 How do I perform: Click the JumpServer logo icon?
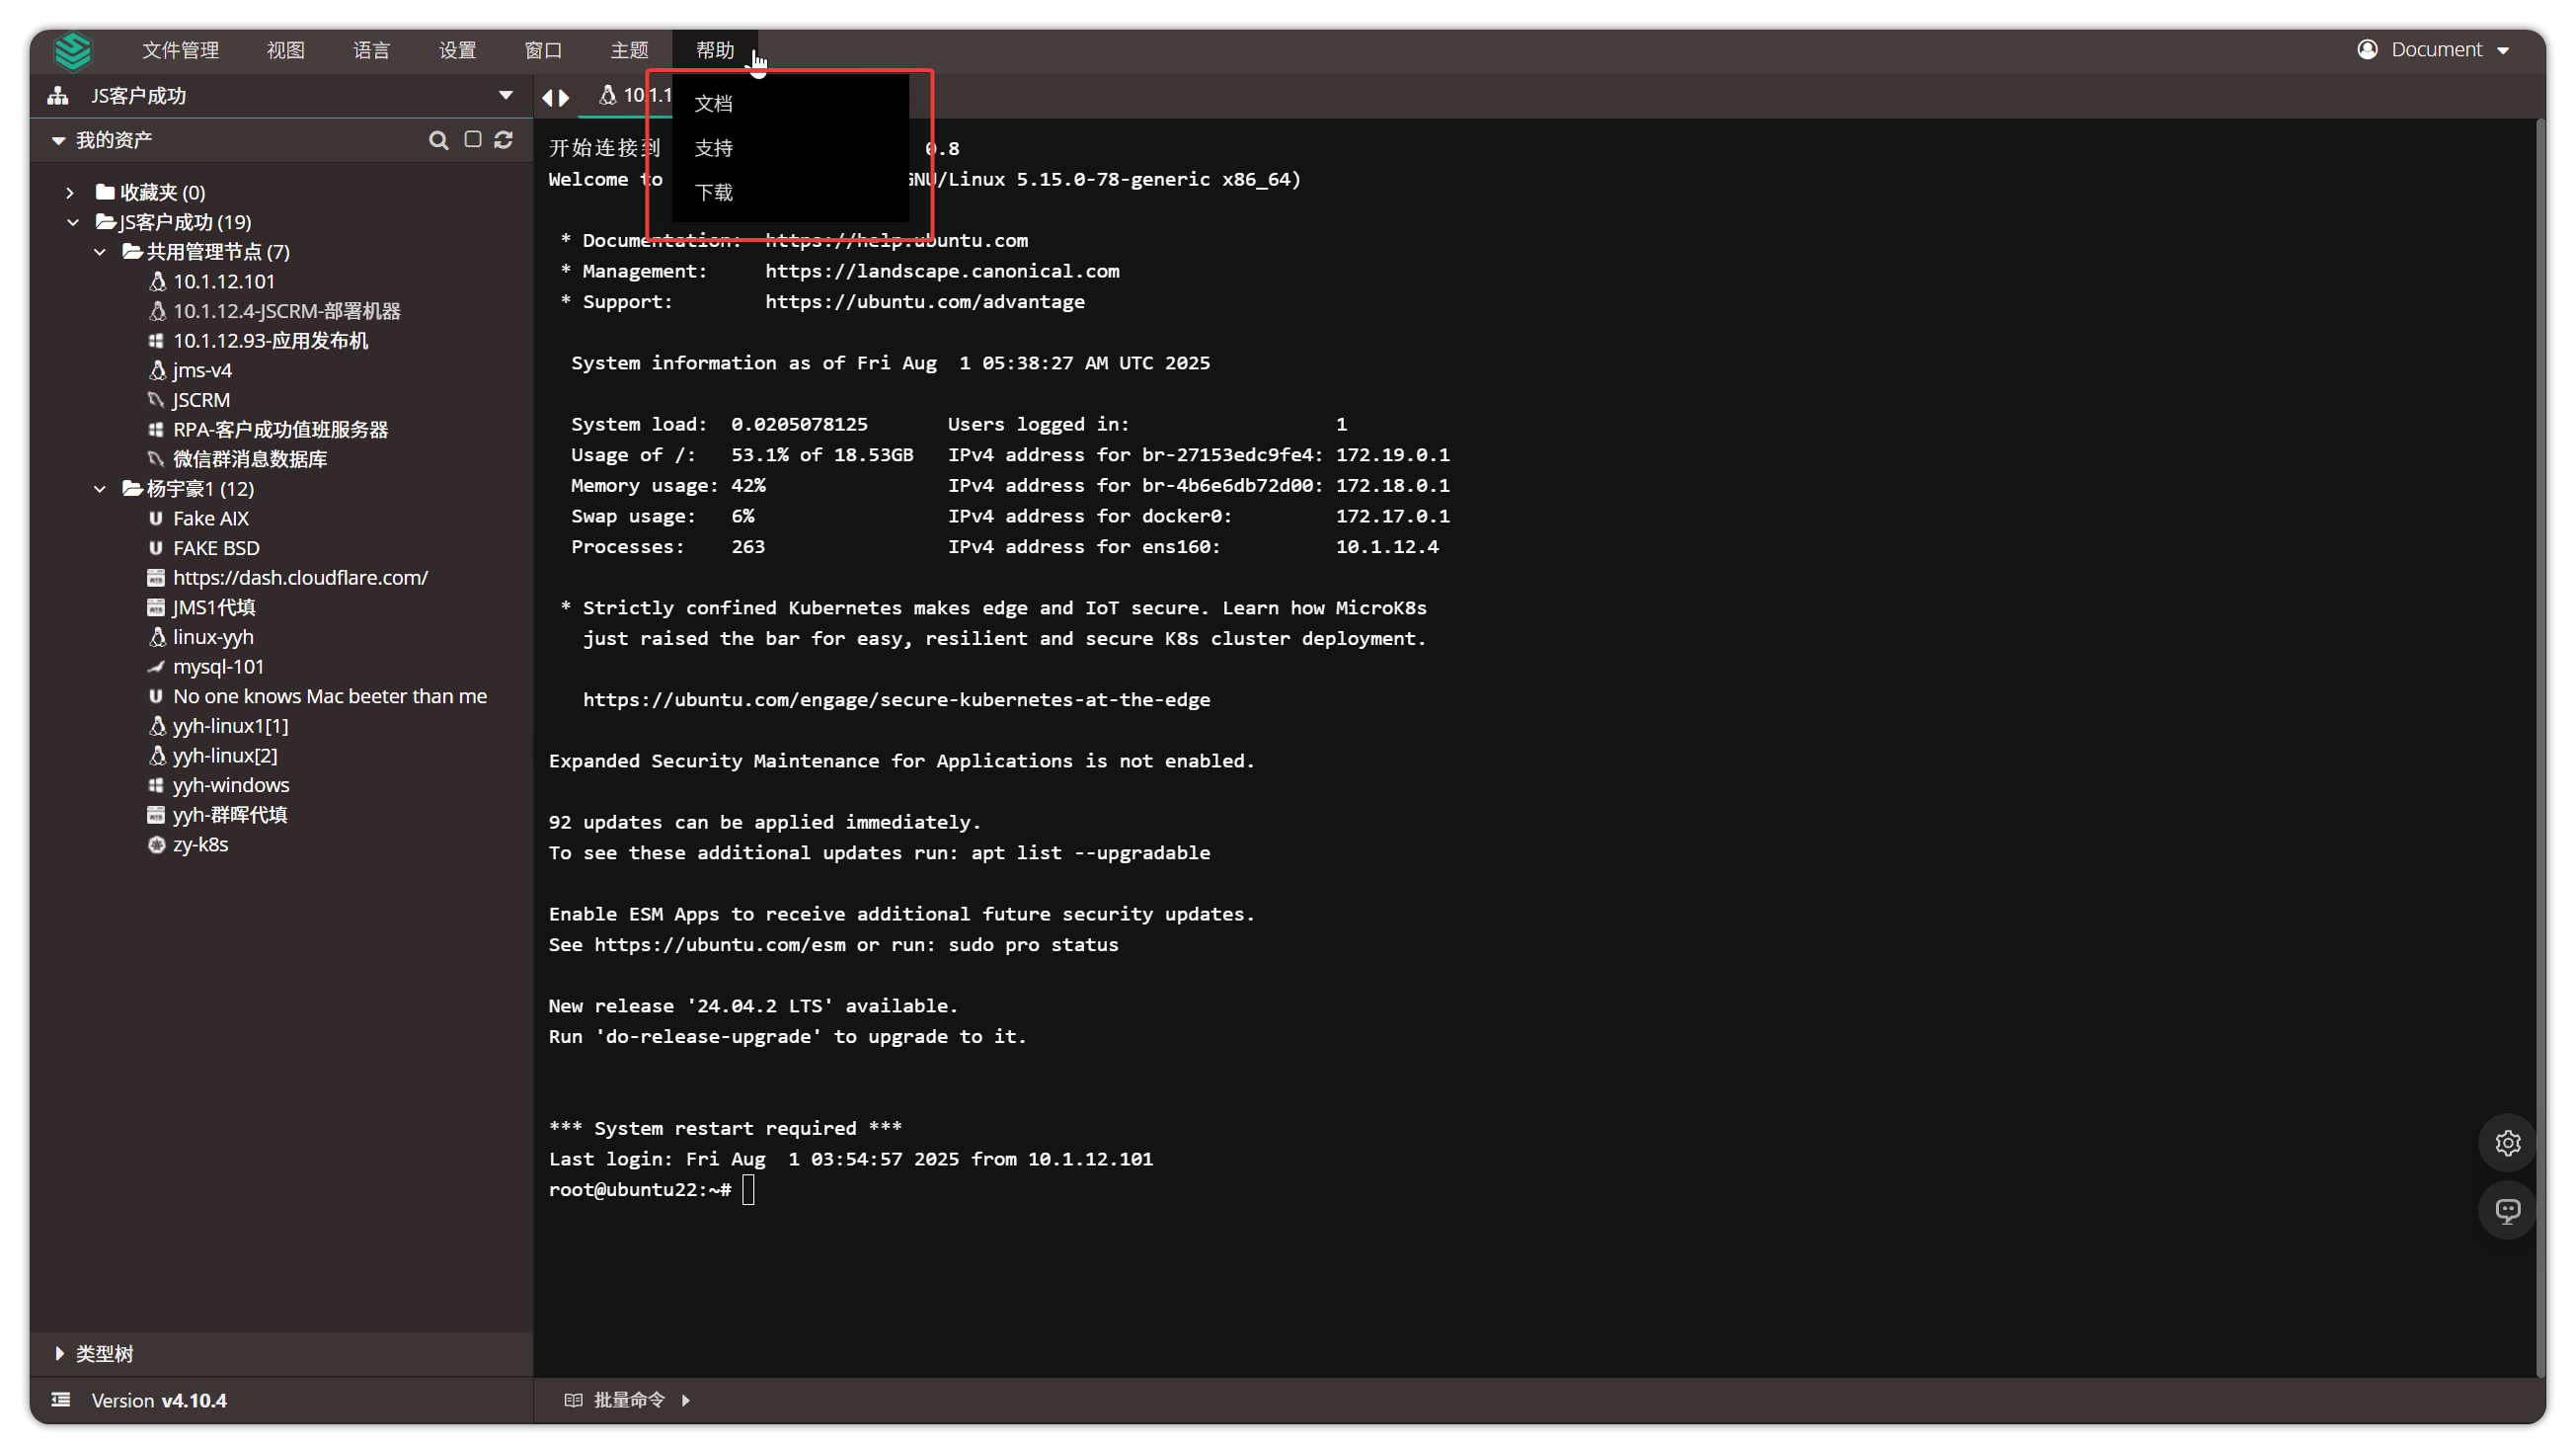tap(73, 50)
